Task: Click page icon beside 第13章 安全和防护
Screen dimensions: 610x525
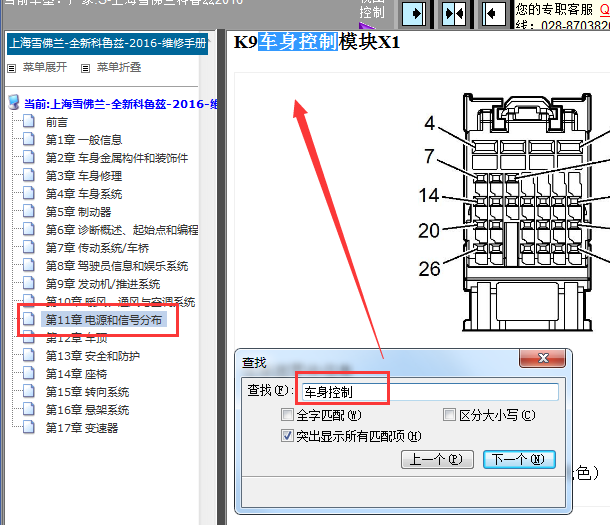Action: click(x=29, y=355)
